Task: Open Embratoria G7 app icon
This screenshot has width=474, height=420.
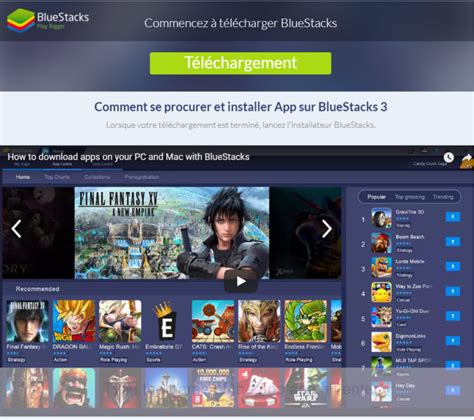Action: pyautogui.click(x=166, y=321)
